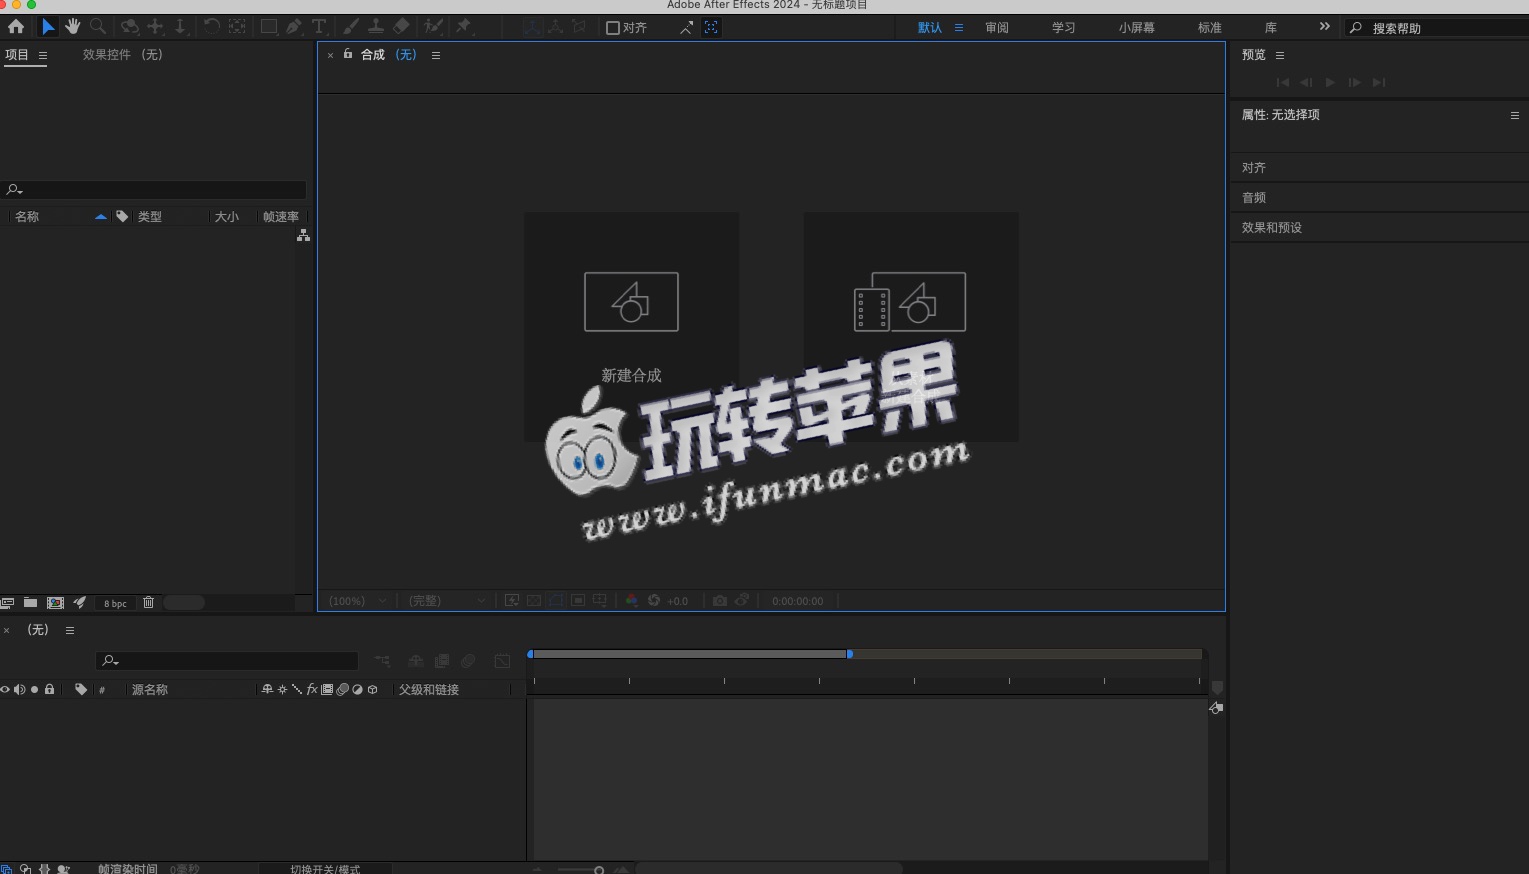
Task: Select the Pen tool
Action: click(x=294, y=27)
